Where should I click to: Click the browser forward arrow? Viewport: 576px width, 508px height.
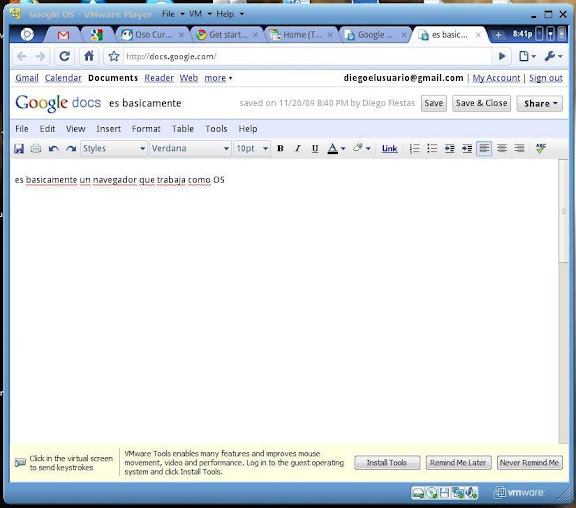pyautogui.click(x=40, y=56)
